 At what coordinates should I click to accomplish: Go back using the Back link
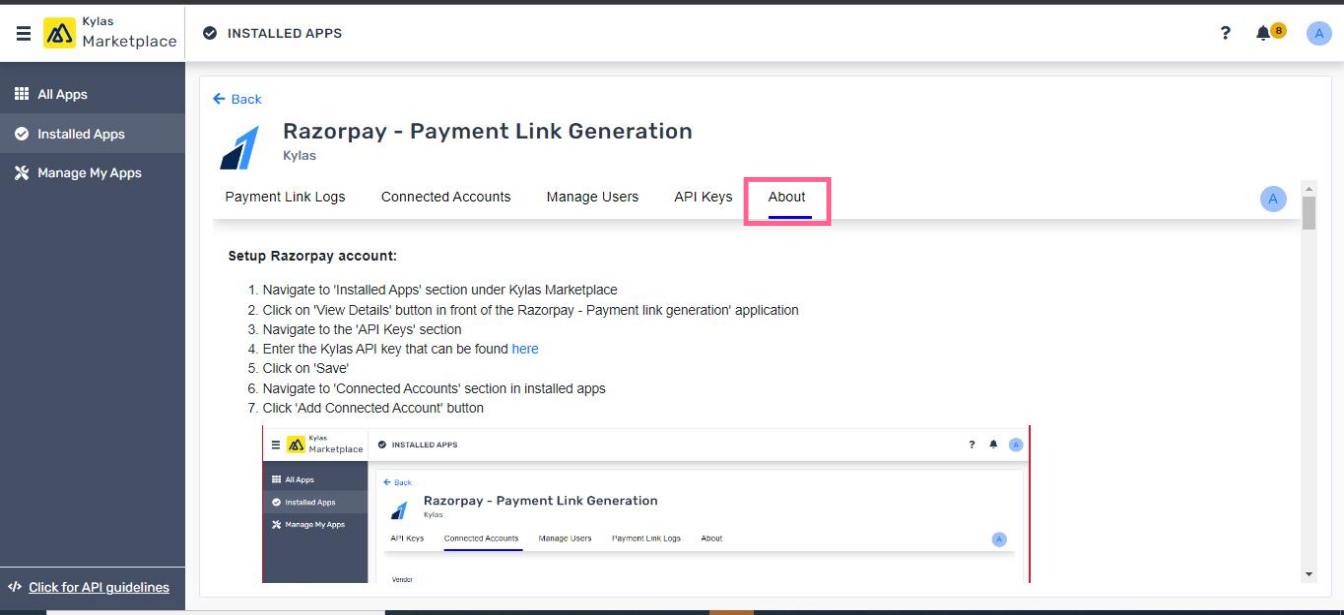click(237, 99)
